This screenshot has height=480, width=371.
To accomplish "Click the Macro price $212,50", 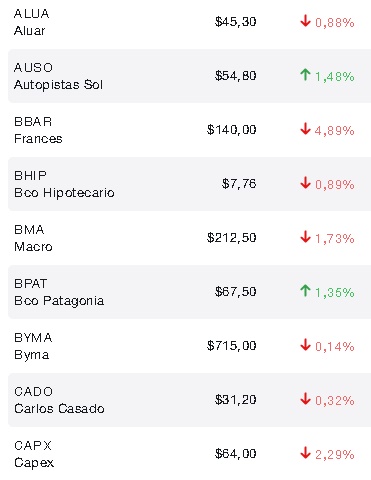I will pos(231,238).
